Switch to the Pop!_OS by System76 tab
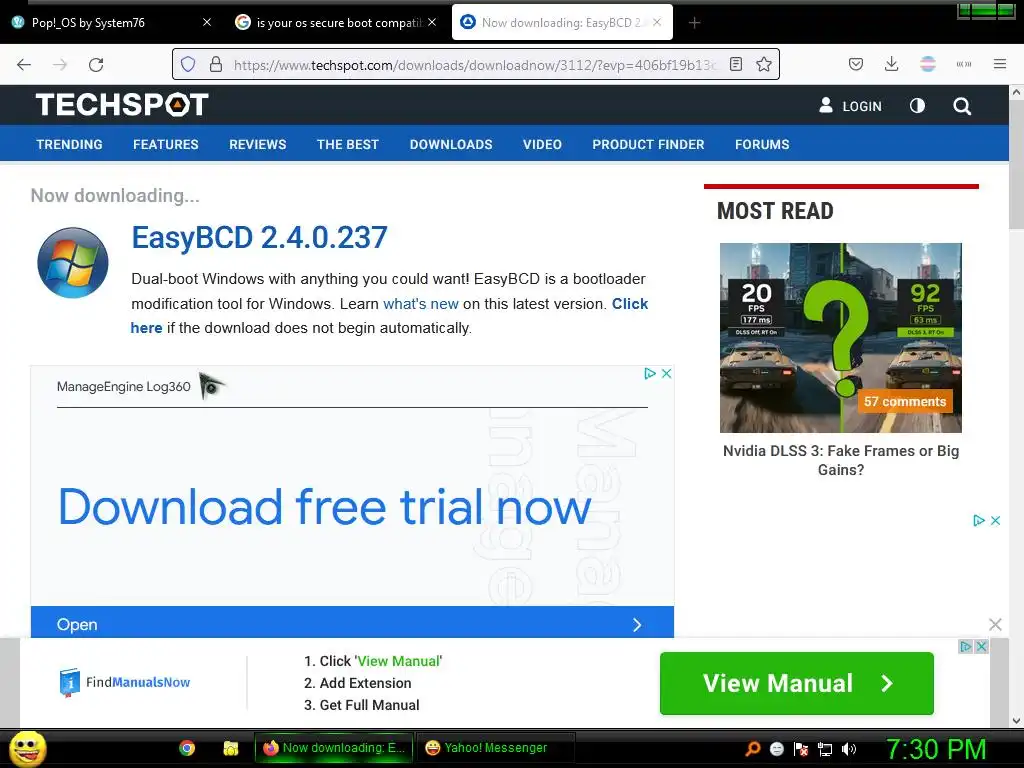 tap(109, 23)
